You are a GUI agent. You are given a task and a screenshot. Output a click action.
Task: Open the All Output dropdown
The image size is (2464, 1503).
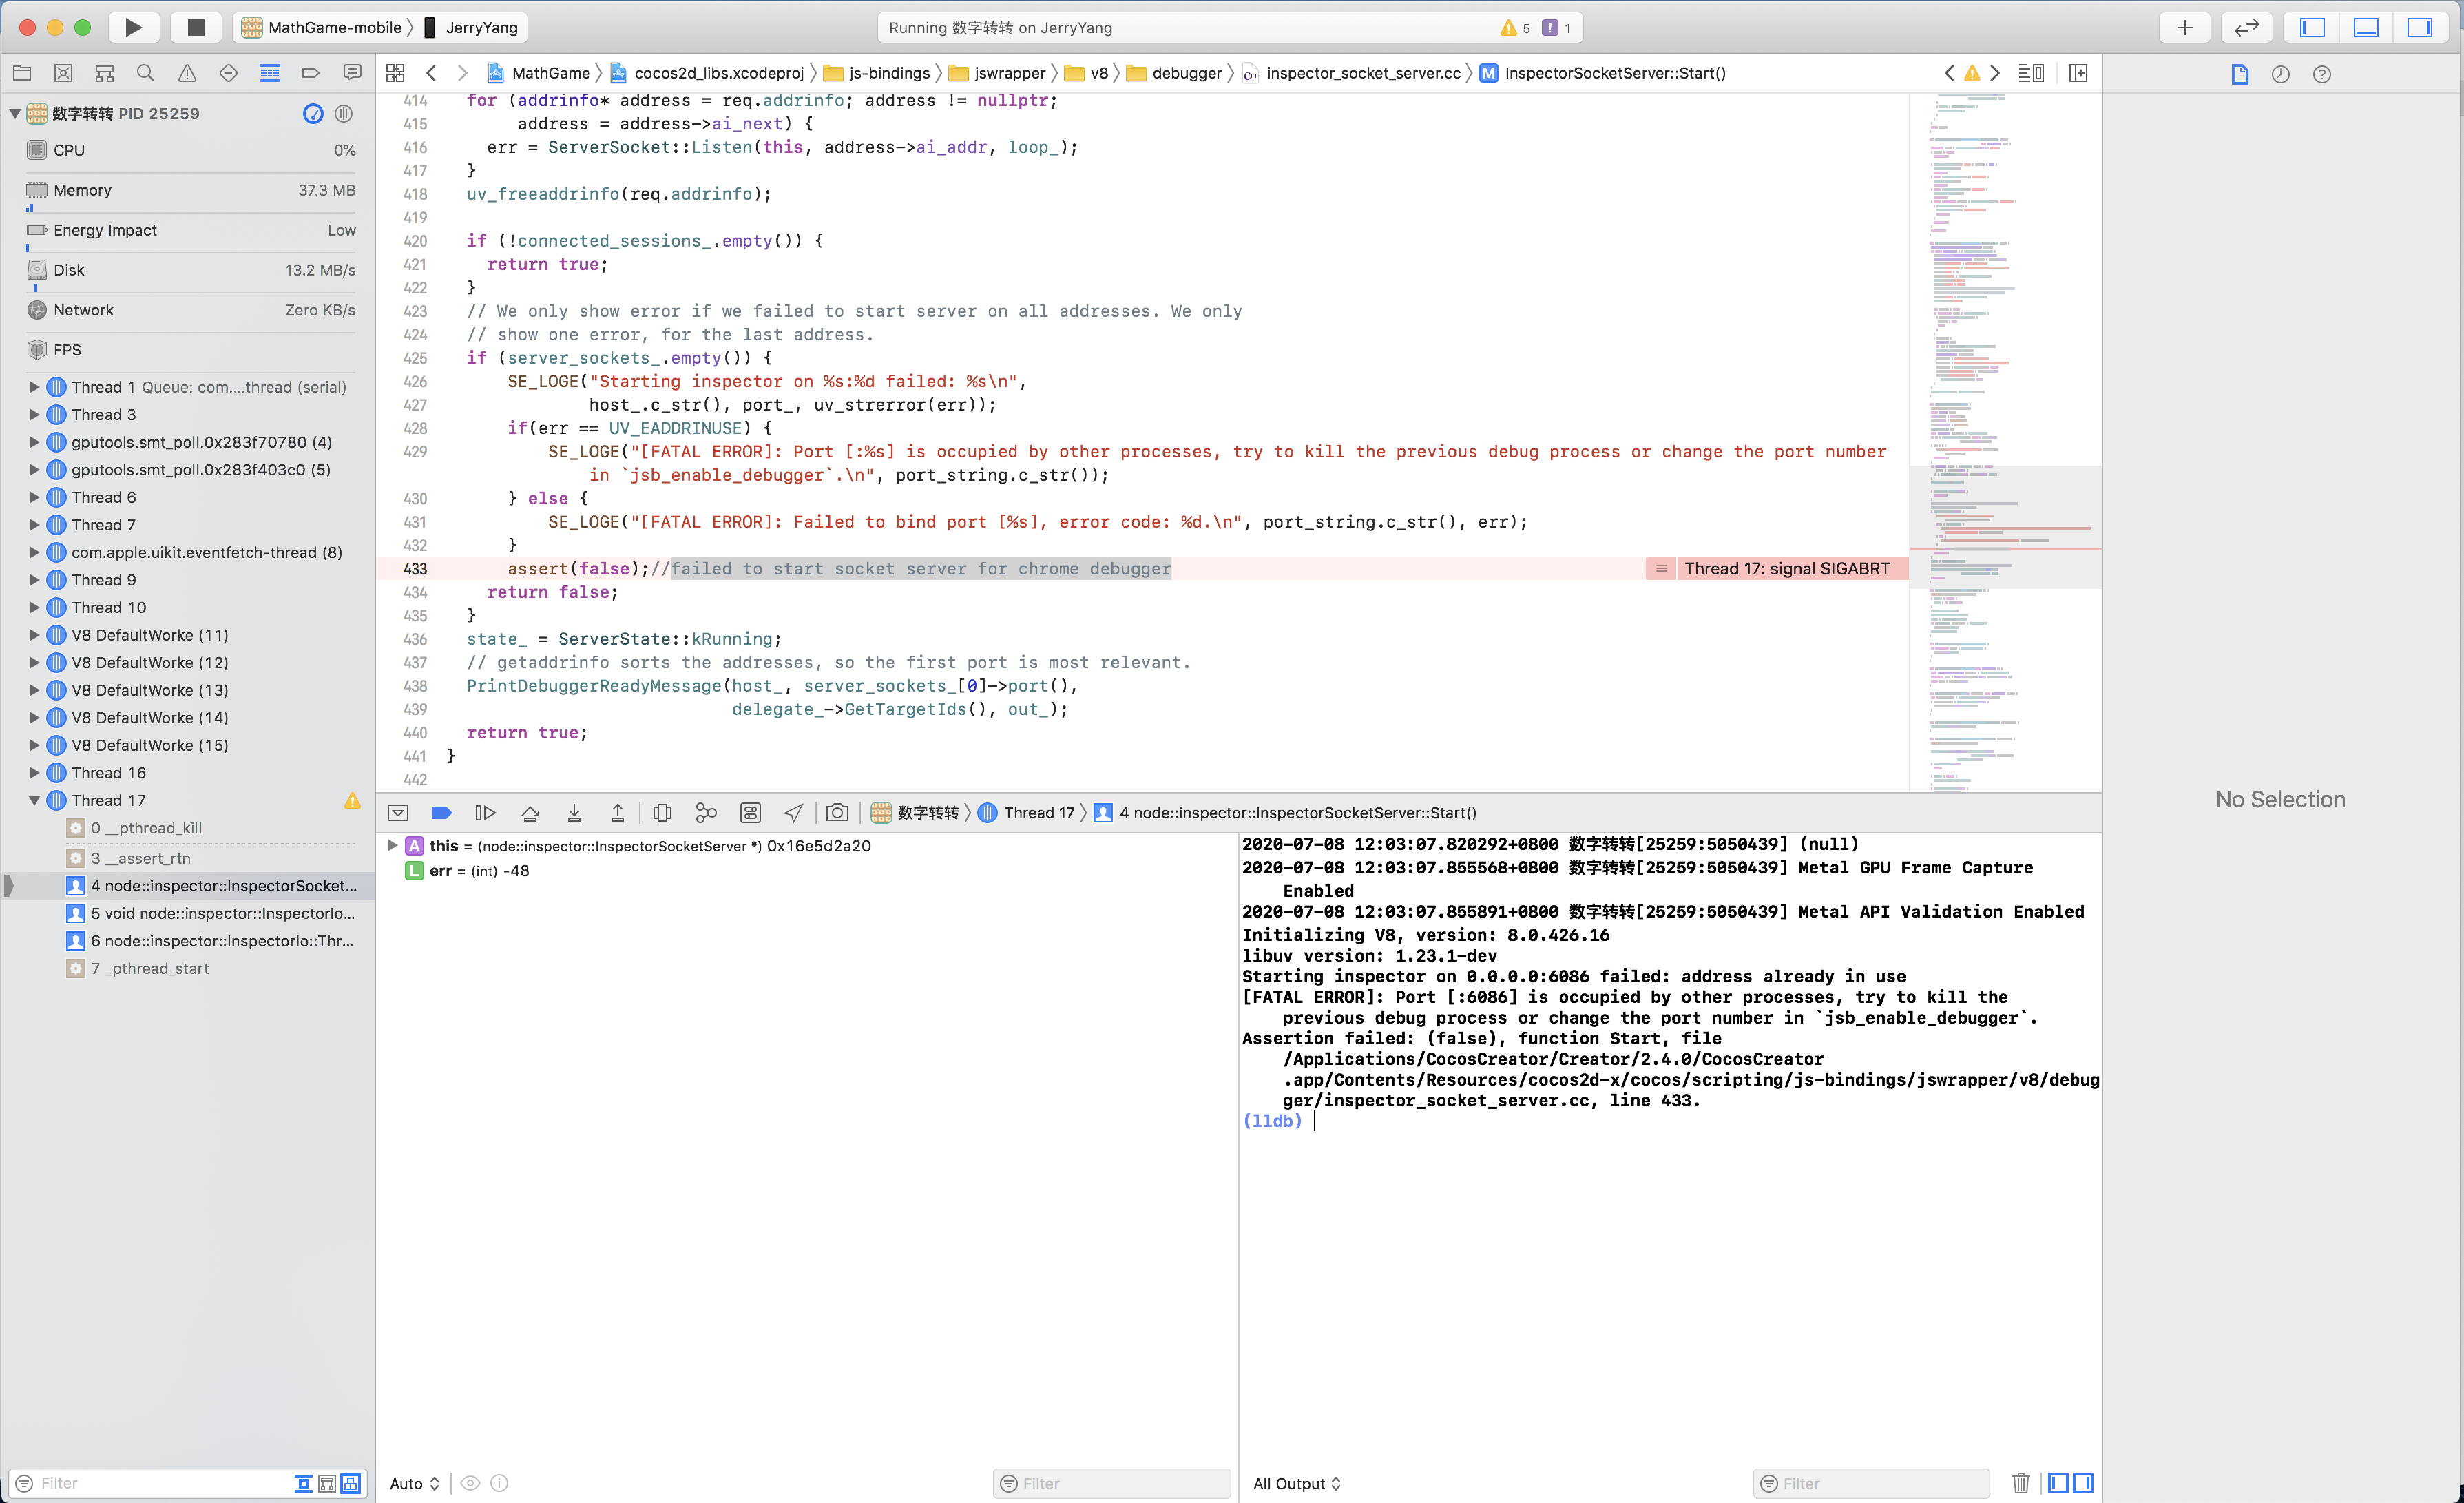(1296, 1483)
